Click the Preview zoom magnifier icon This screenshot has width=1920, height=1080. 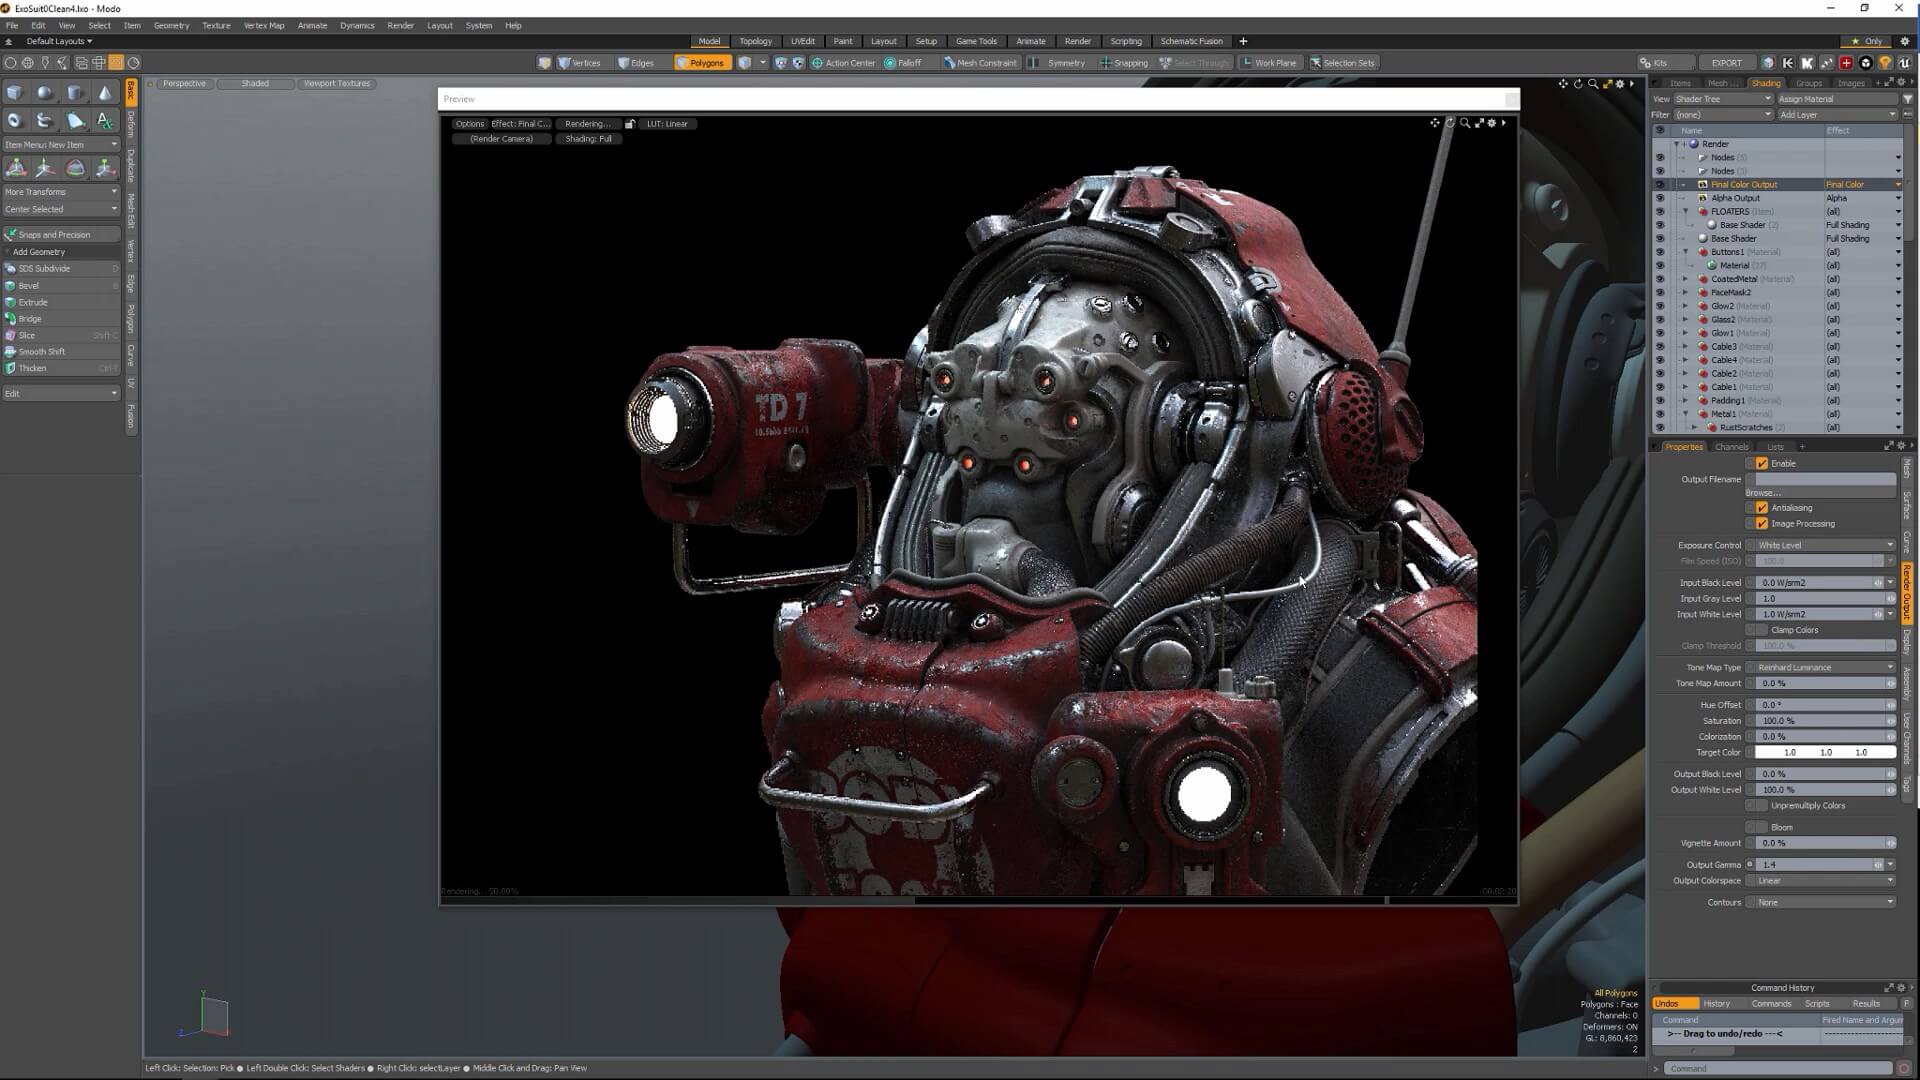click(x=1464, y=123)
